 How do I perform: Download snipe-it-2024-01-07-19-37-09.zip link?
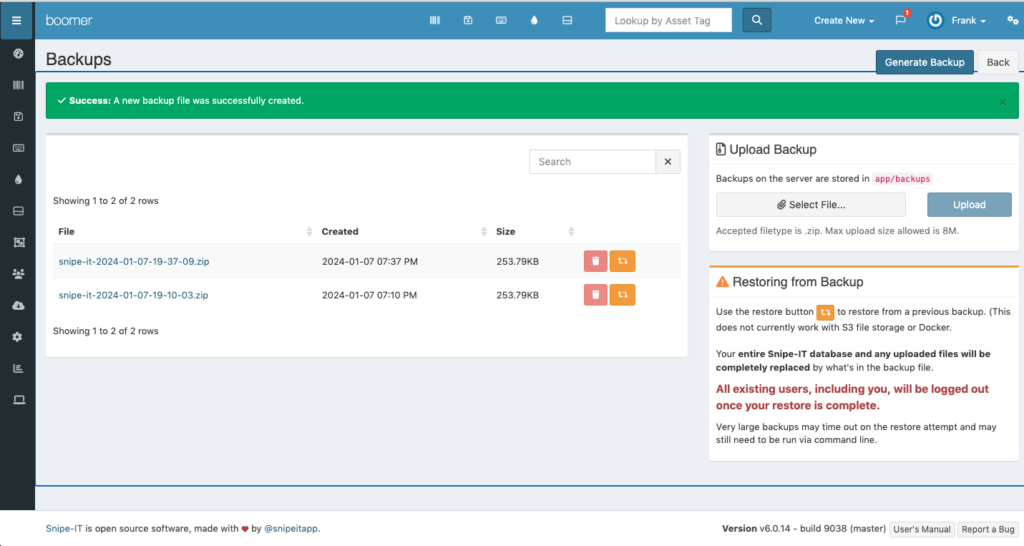point(134,261)
